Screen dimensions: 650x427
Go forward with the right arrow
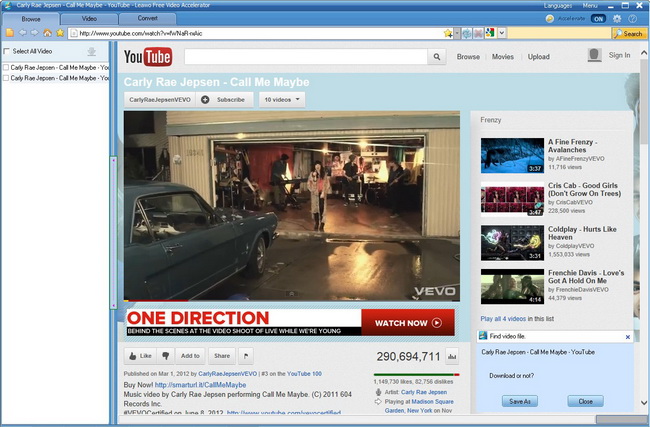tap(35, 33)
